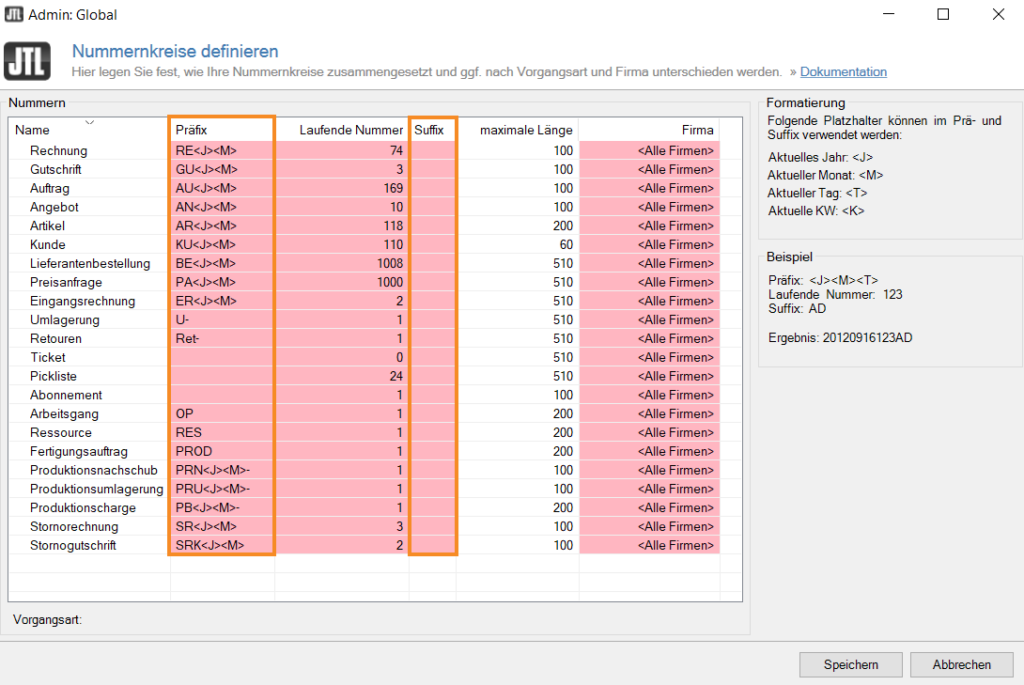Click the Suffix column header
Screen dimensions: 1024x685
coord(432,130)
